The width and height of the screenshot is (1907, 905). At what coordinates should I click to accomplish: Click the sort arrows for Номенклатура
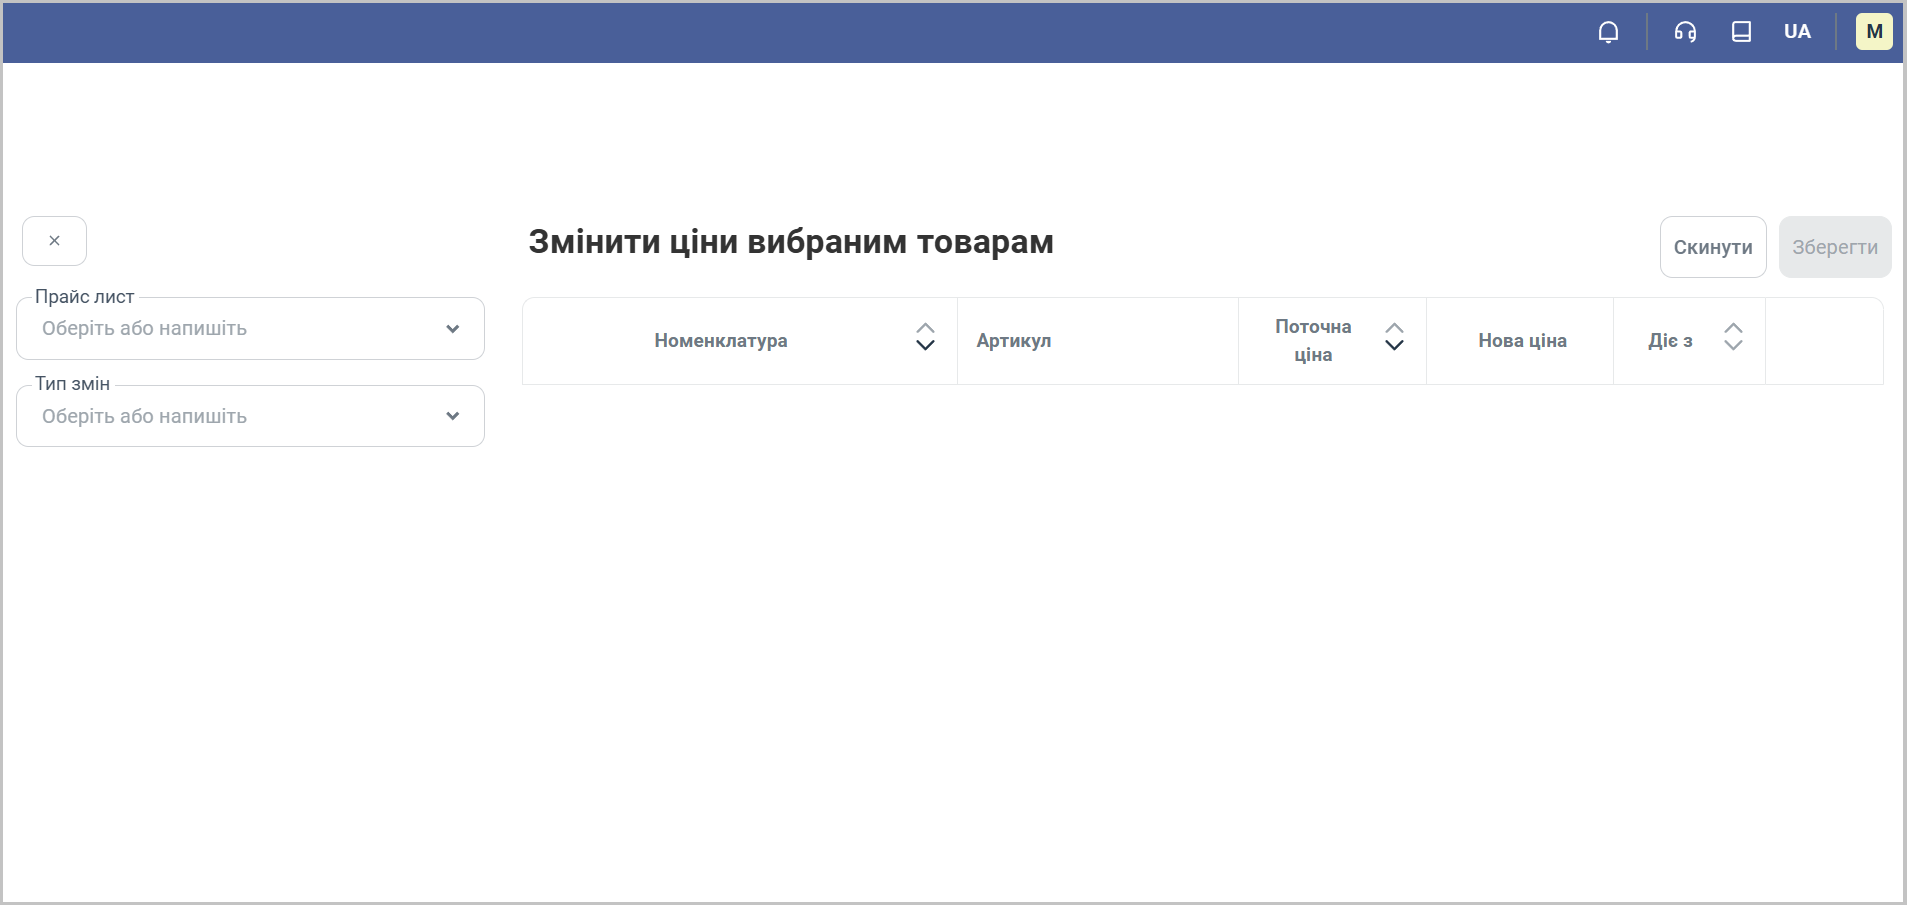(x=925, y=337)
